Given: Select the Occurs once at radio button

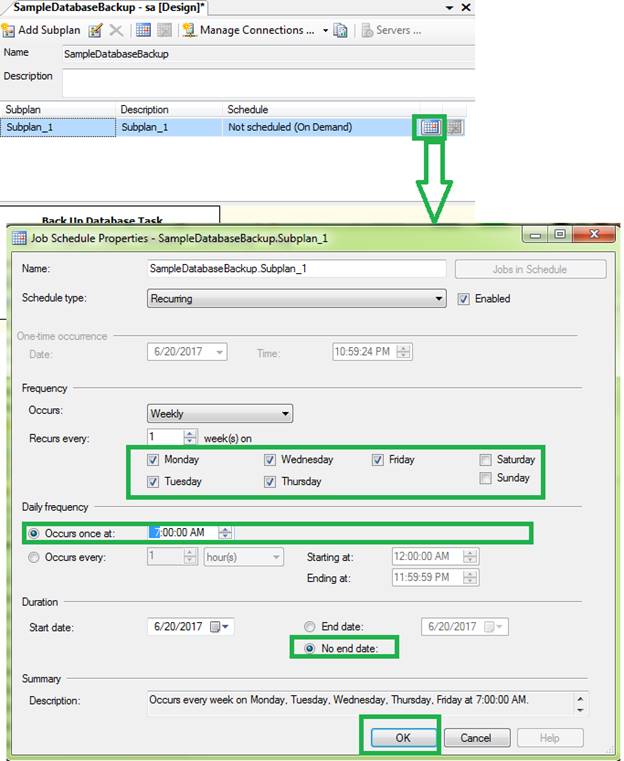Looking at the screenshot, I should pyautogui.click(x=33, y=533).
